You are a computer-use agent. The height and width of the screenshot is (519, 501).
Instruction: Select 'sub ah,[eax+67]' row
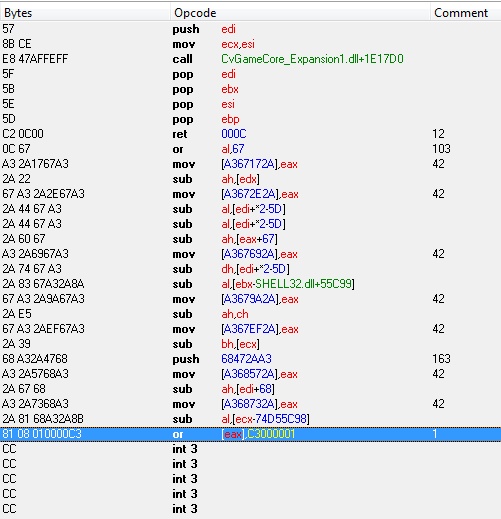250,239
